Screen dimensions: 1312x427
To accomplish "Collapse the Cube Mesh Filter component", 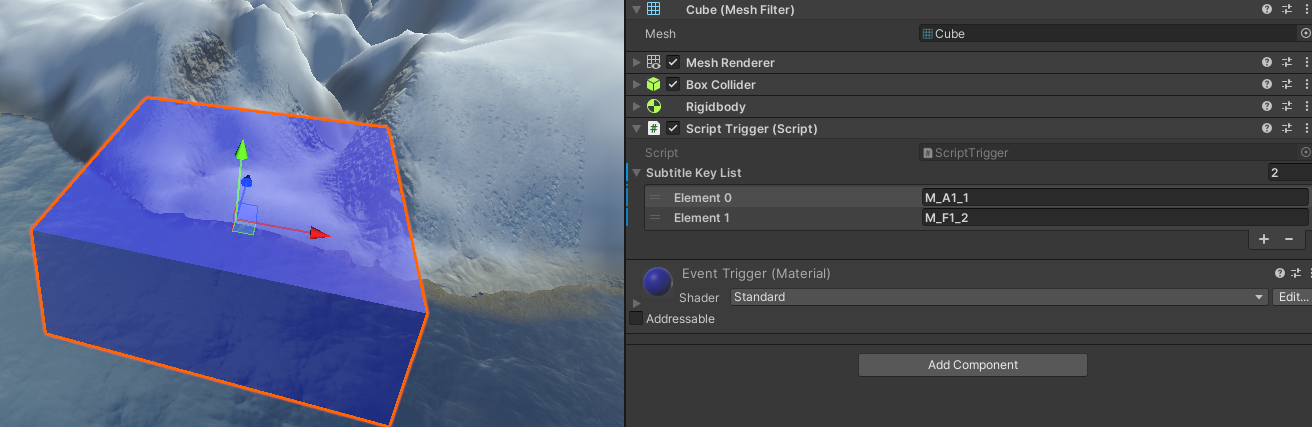I will [x=637, y=9].
